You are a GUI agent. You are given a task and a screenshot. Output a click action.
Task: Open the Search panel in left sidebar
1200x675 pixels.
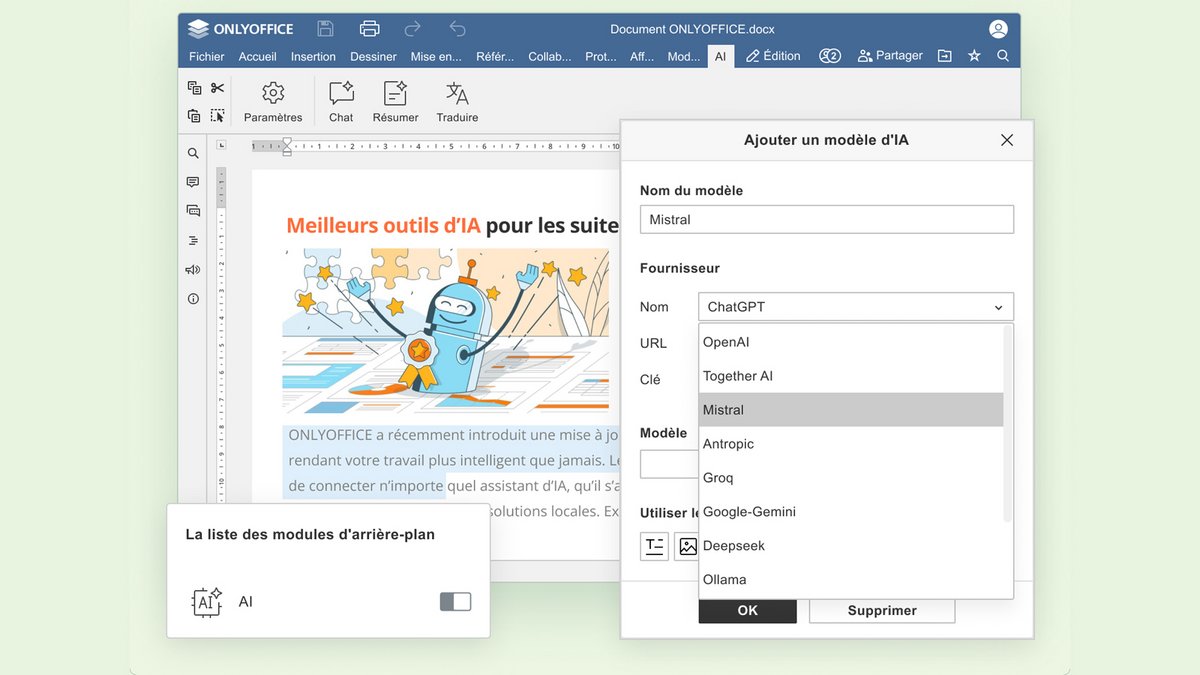pos(193,154)
